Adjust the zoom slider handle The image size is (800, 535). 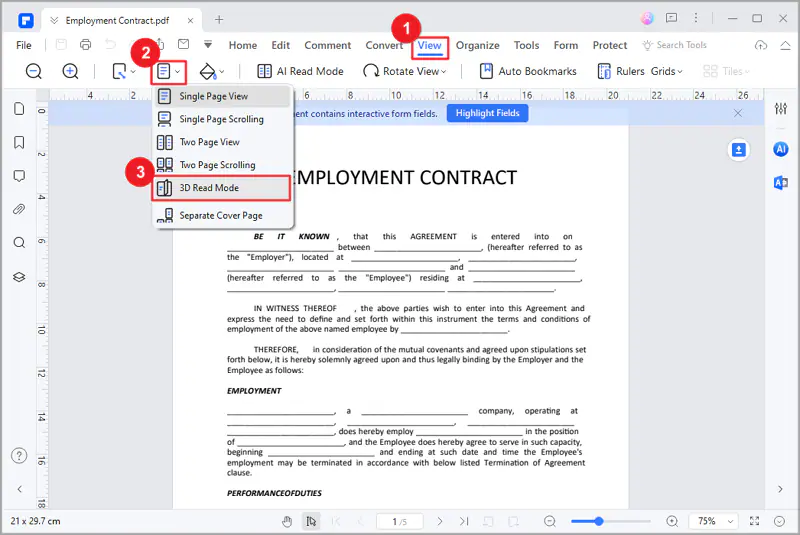pyautogui.click(x=599, y=521)
